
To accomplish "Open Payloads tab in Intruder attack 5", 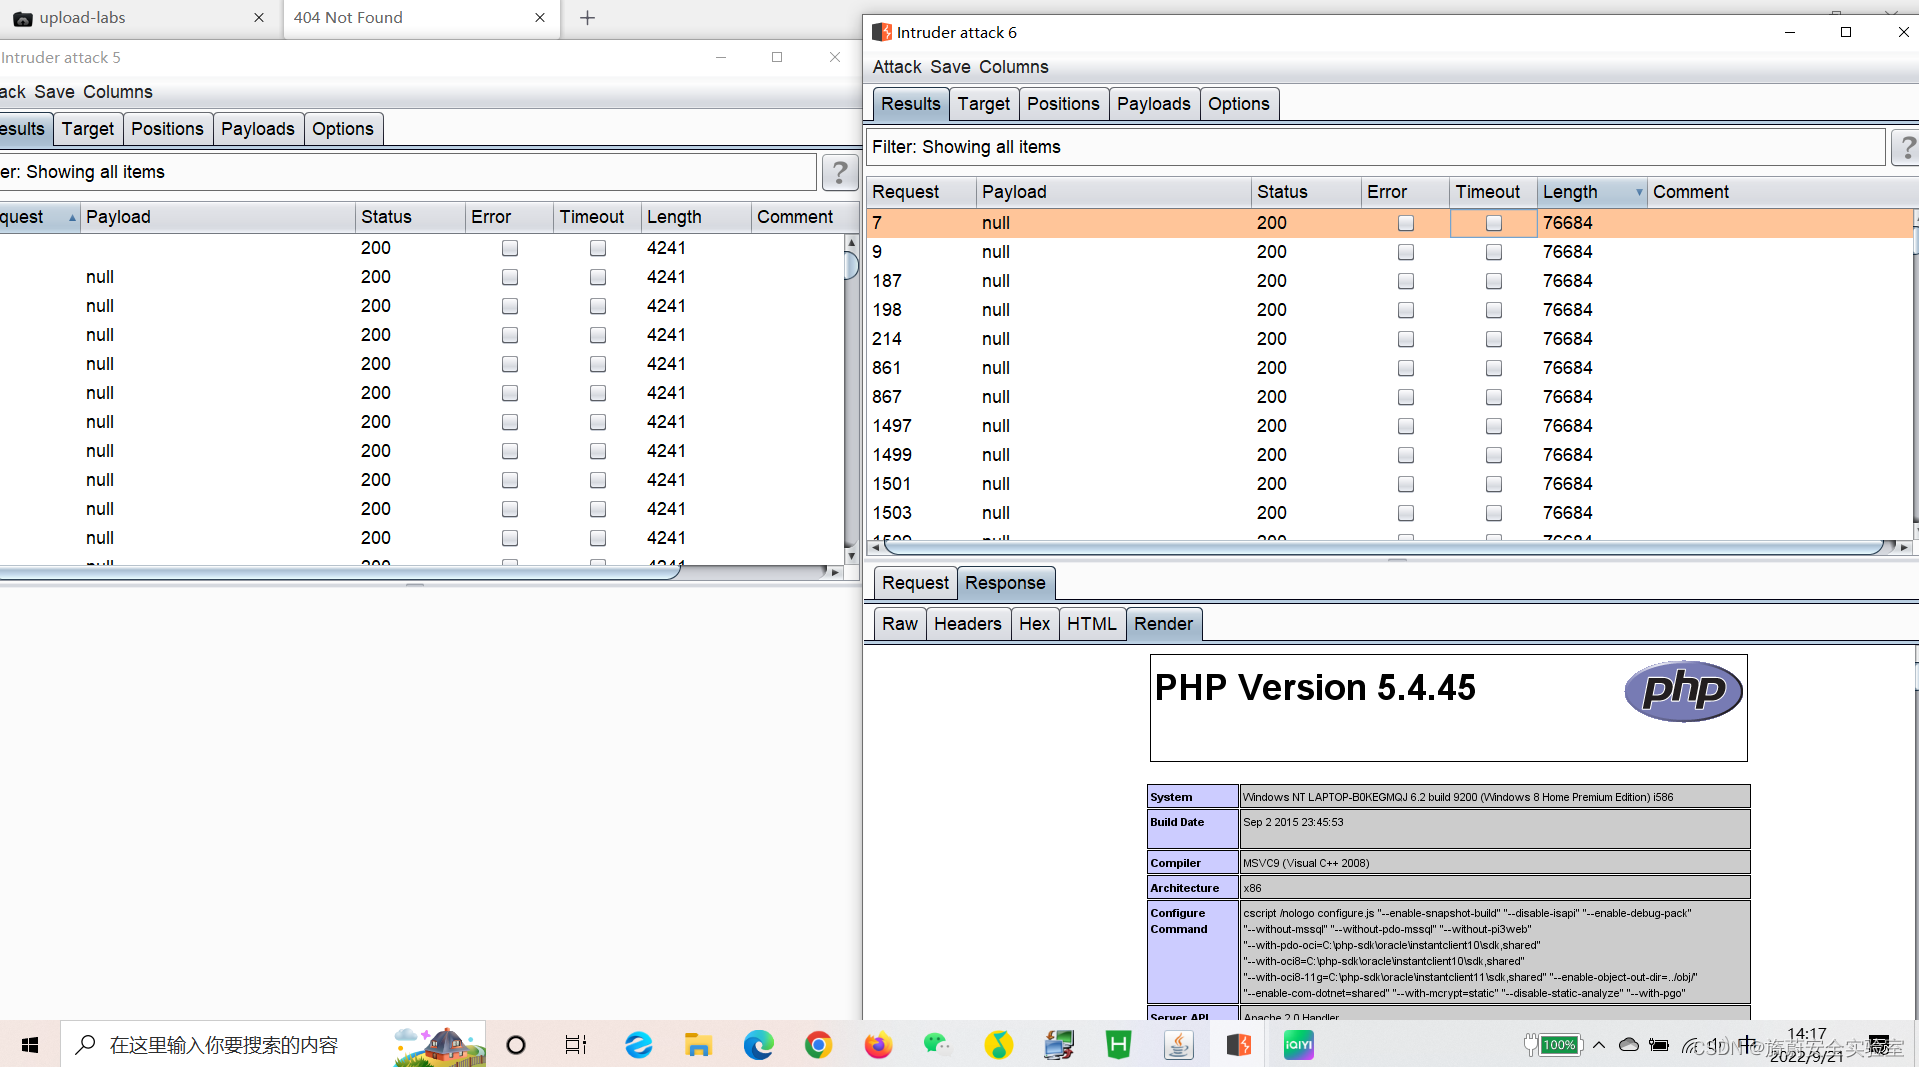I will (258, 129).
